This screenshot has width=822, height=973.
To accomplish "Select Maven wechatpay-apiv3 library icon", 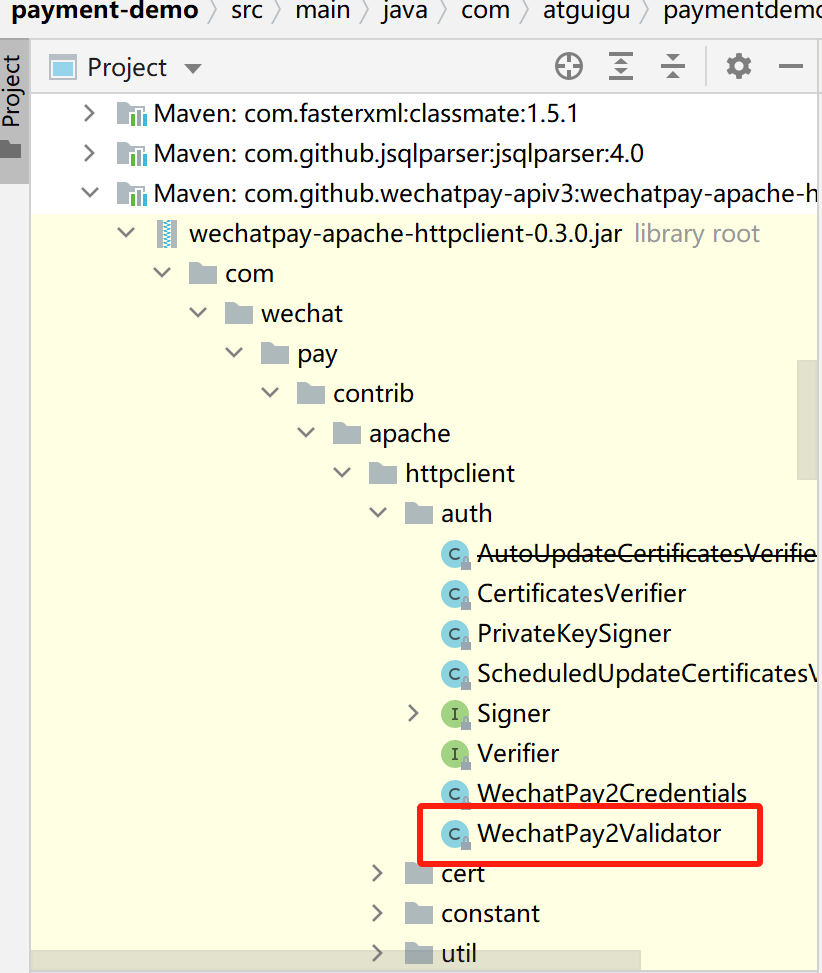I will (132, 194).
